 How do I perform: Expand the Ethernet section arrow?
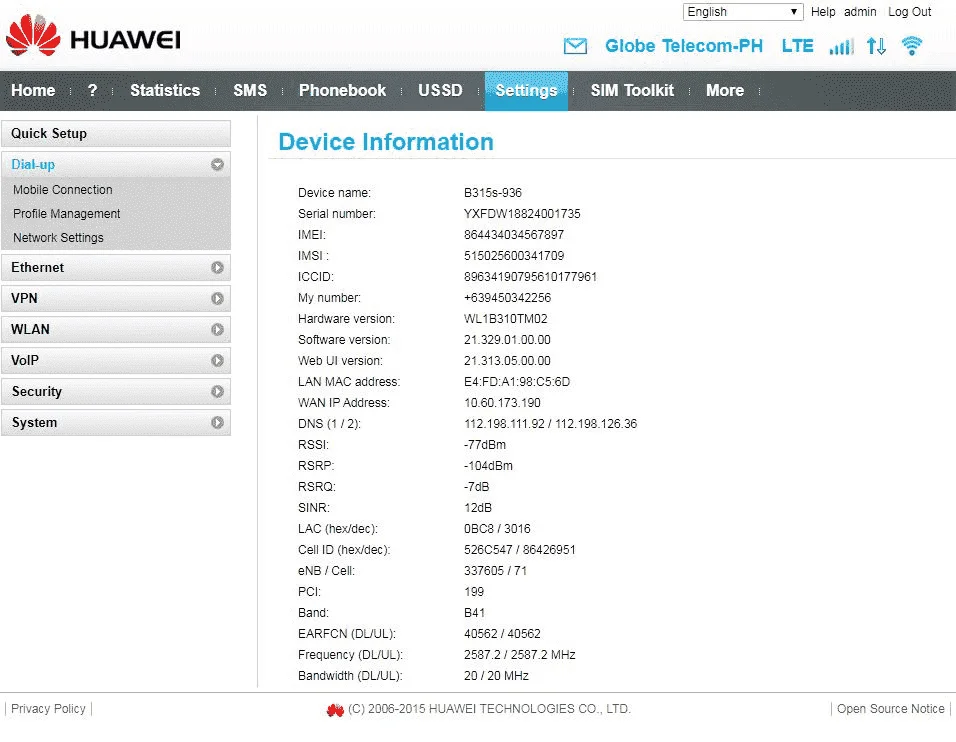[217, 268]
